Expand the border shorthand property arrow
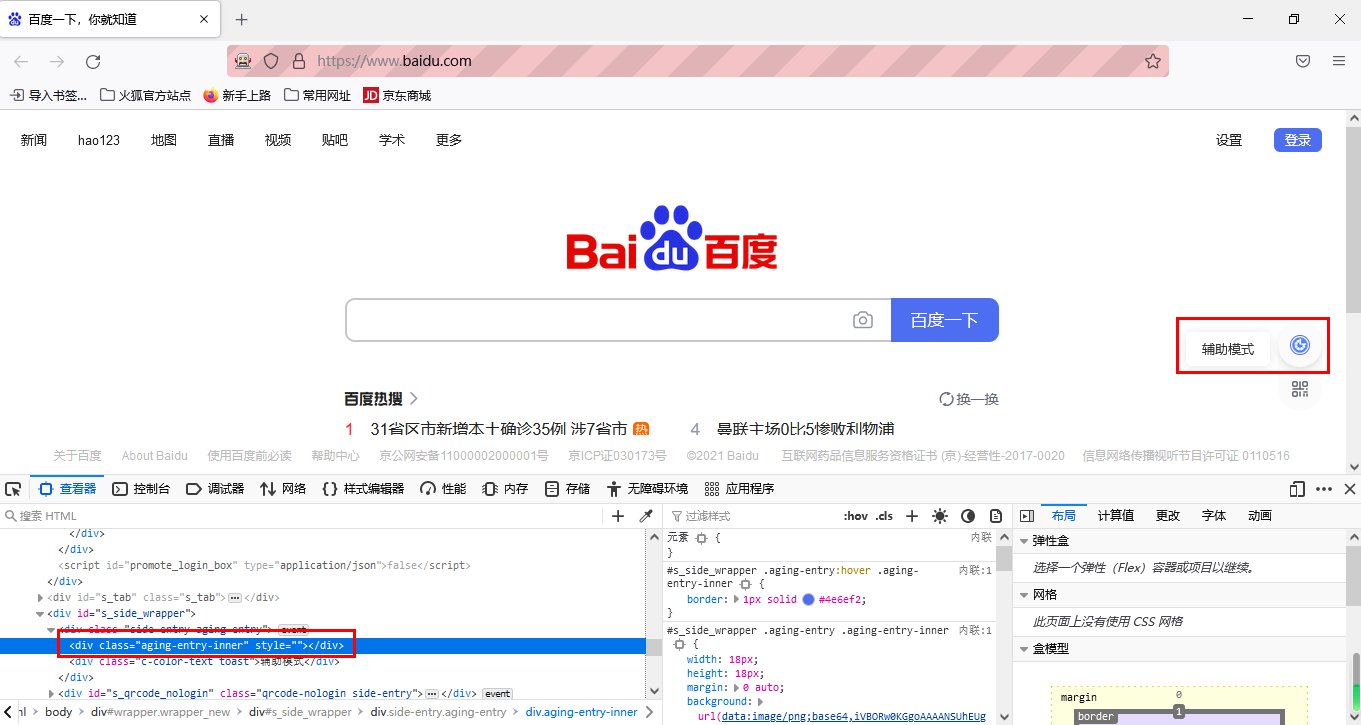The width and height of the screenshot is (1361, 725). click(x=737, y=599)
